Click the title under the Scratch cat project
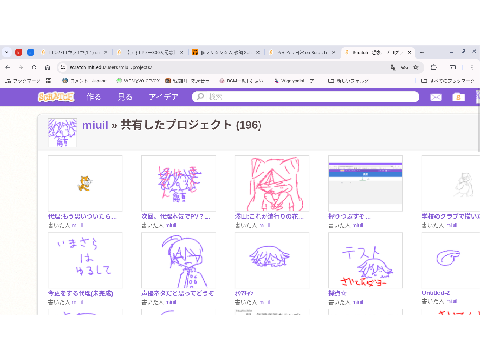 point(82,216)
